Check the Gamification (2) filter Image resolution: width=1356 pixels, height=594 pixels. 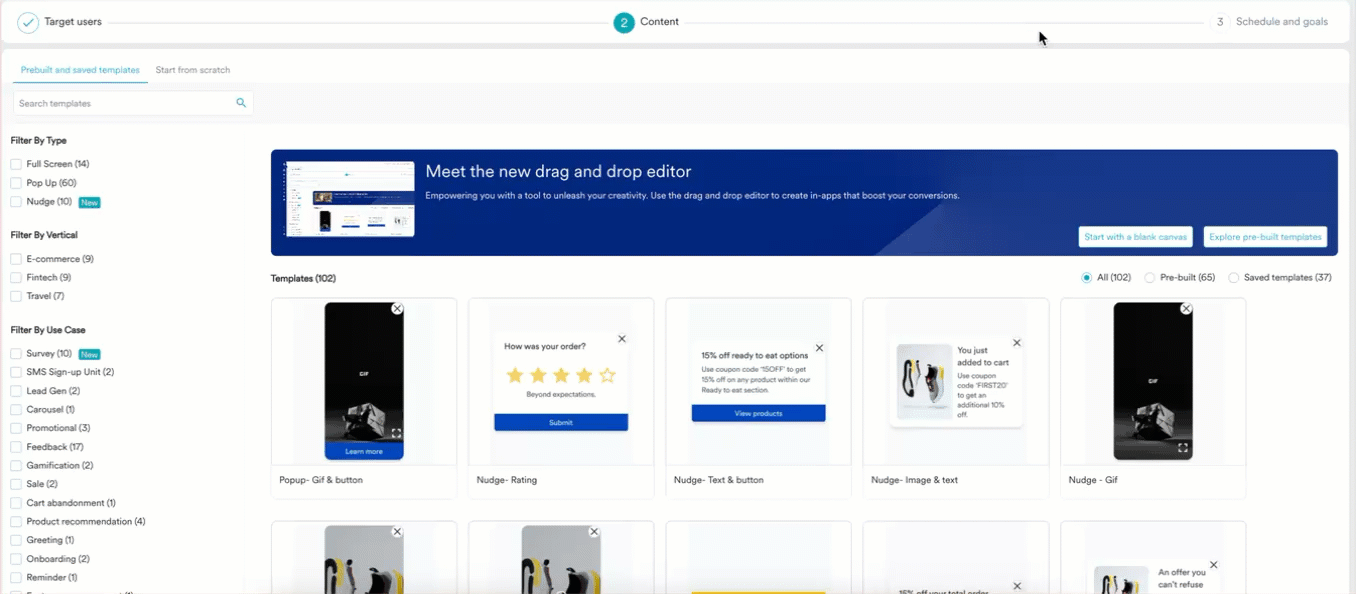point(16,466)
